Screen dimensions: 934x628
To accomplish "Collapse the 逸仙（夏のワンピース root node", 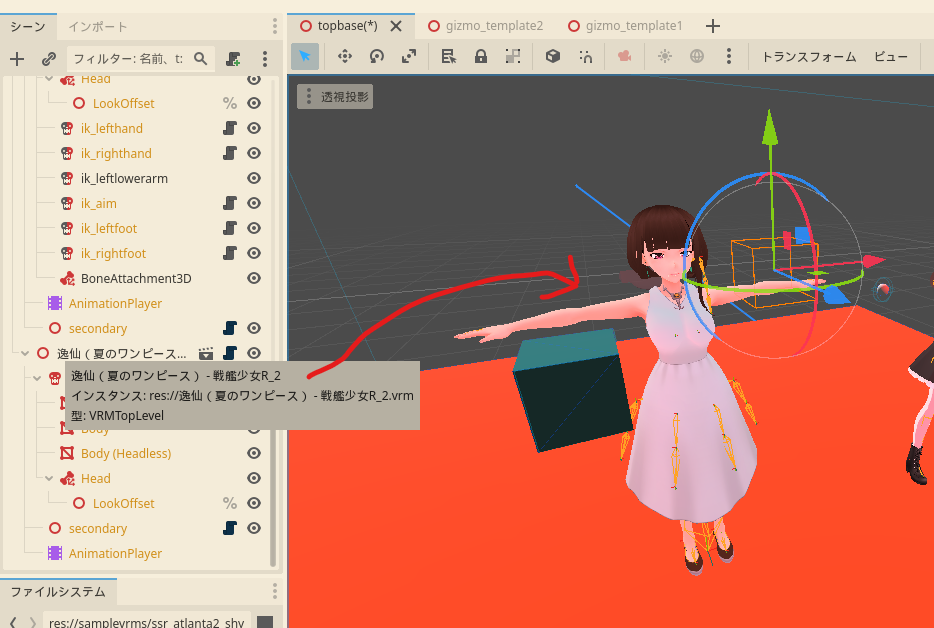I will 25,353.
